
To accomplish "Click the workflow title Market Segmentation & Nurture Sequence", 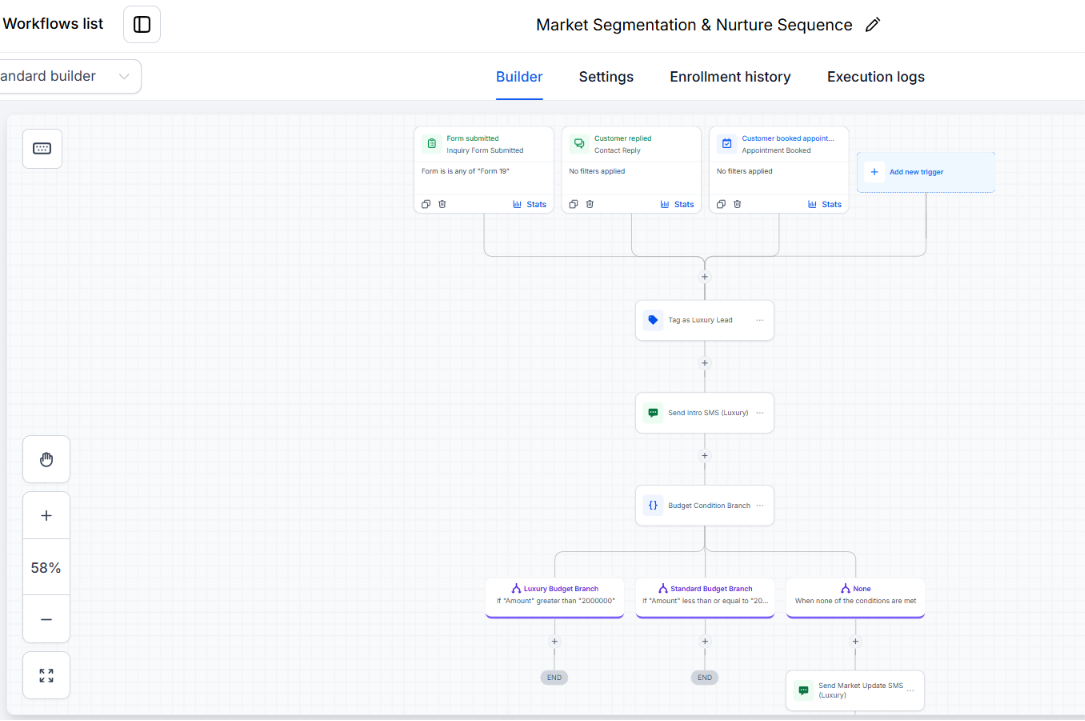I will (x=694, y=25).
